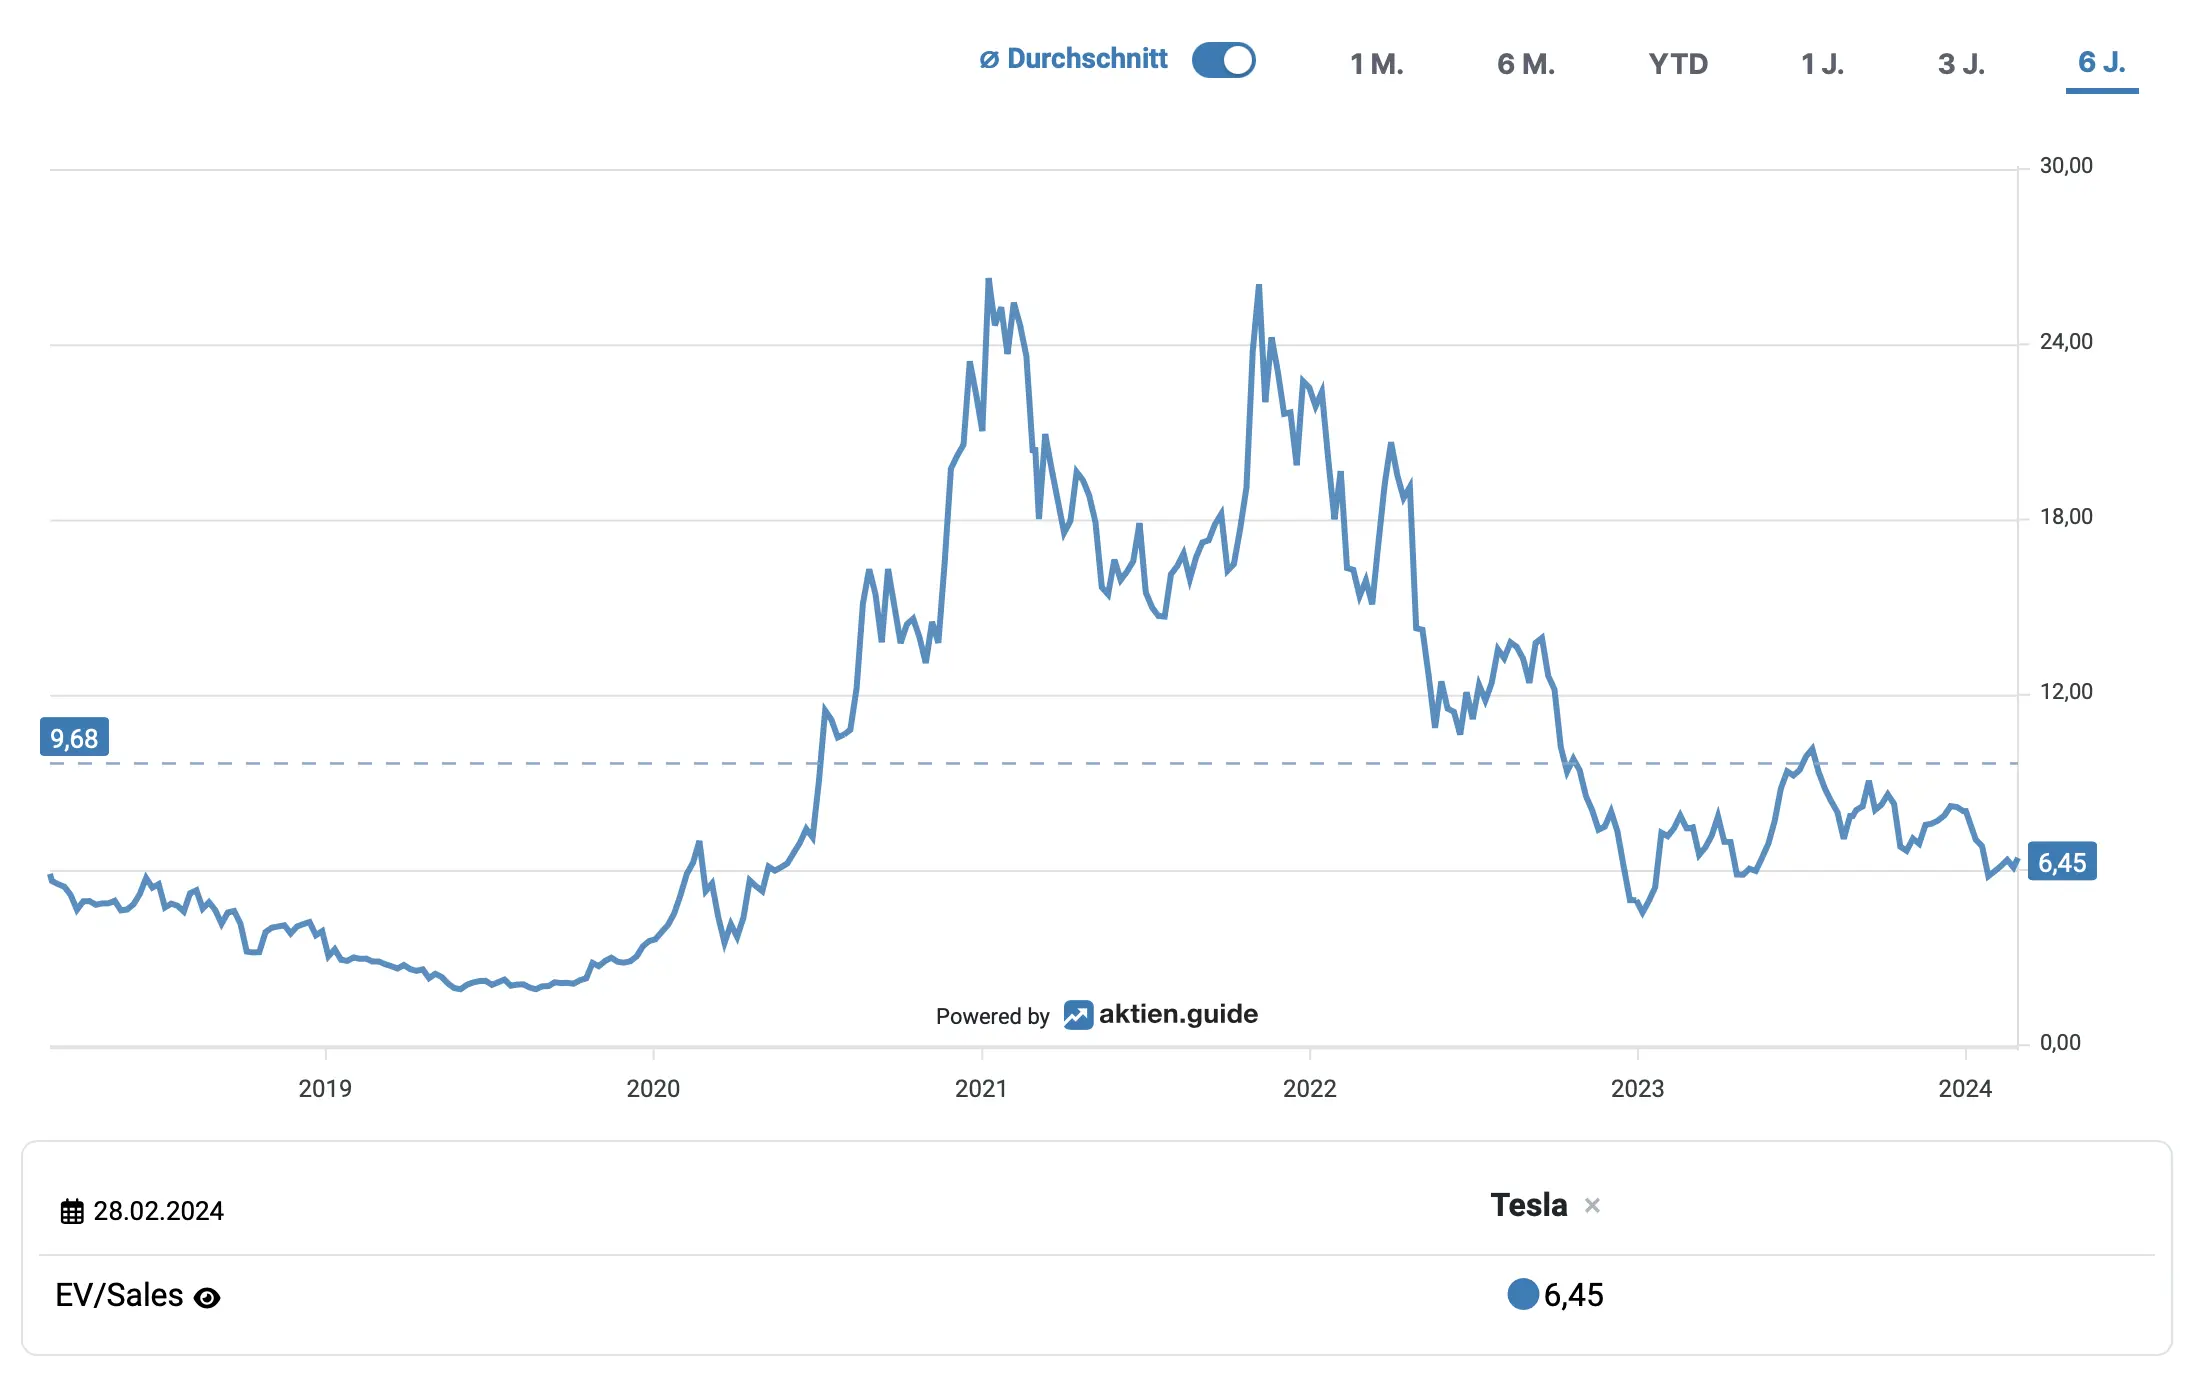Viewport: 2188px width, 1374px height.
Task: Toggle EV/Sales visibility eye icon
Action: click(207, 1298)
